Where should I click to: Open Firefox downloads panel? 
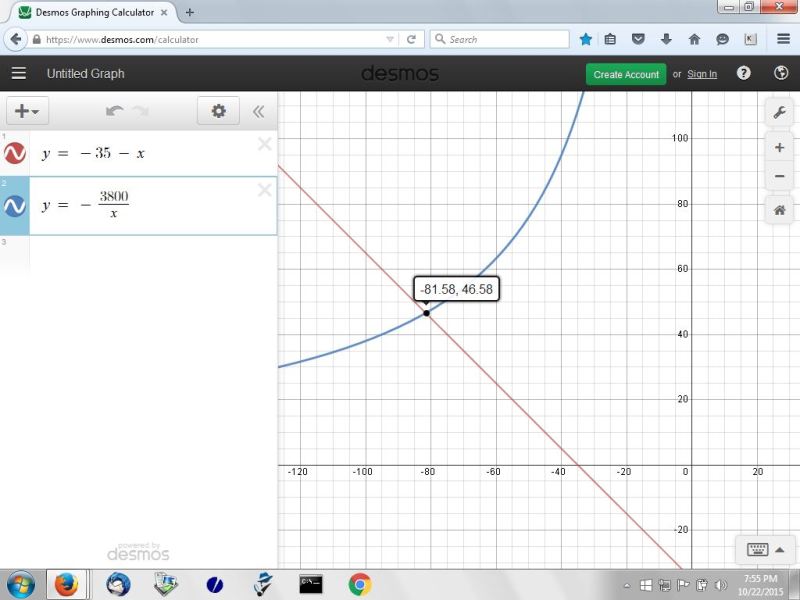point(666,39)
